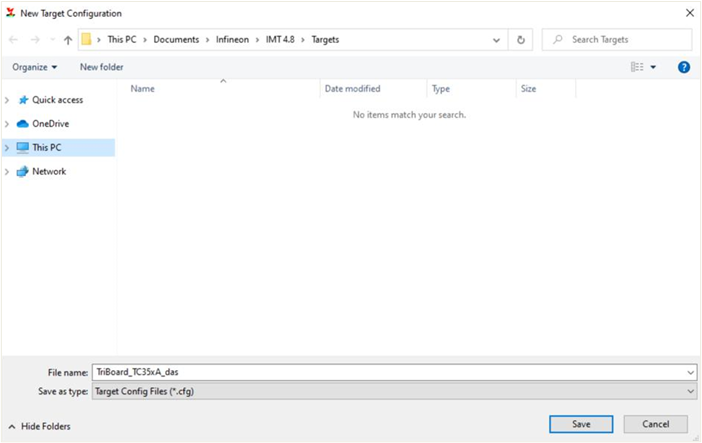Sort by the Date modified column header
Screen dimensions: 702x443
(x=351, y=89)
